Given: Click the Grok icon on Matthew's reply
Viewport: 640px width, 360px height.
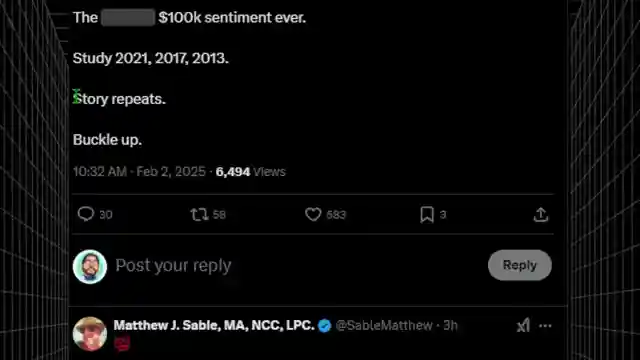Looking at the screenshot, I should (x=523, y=325).
